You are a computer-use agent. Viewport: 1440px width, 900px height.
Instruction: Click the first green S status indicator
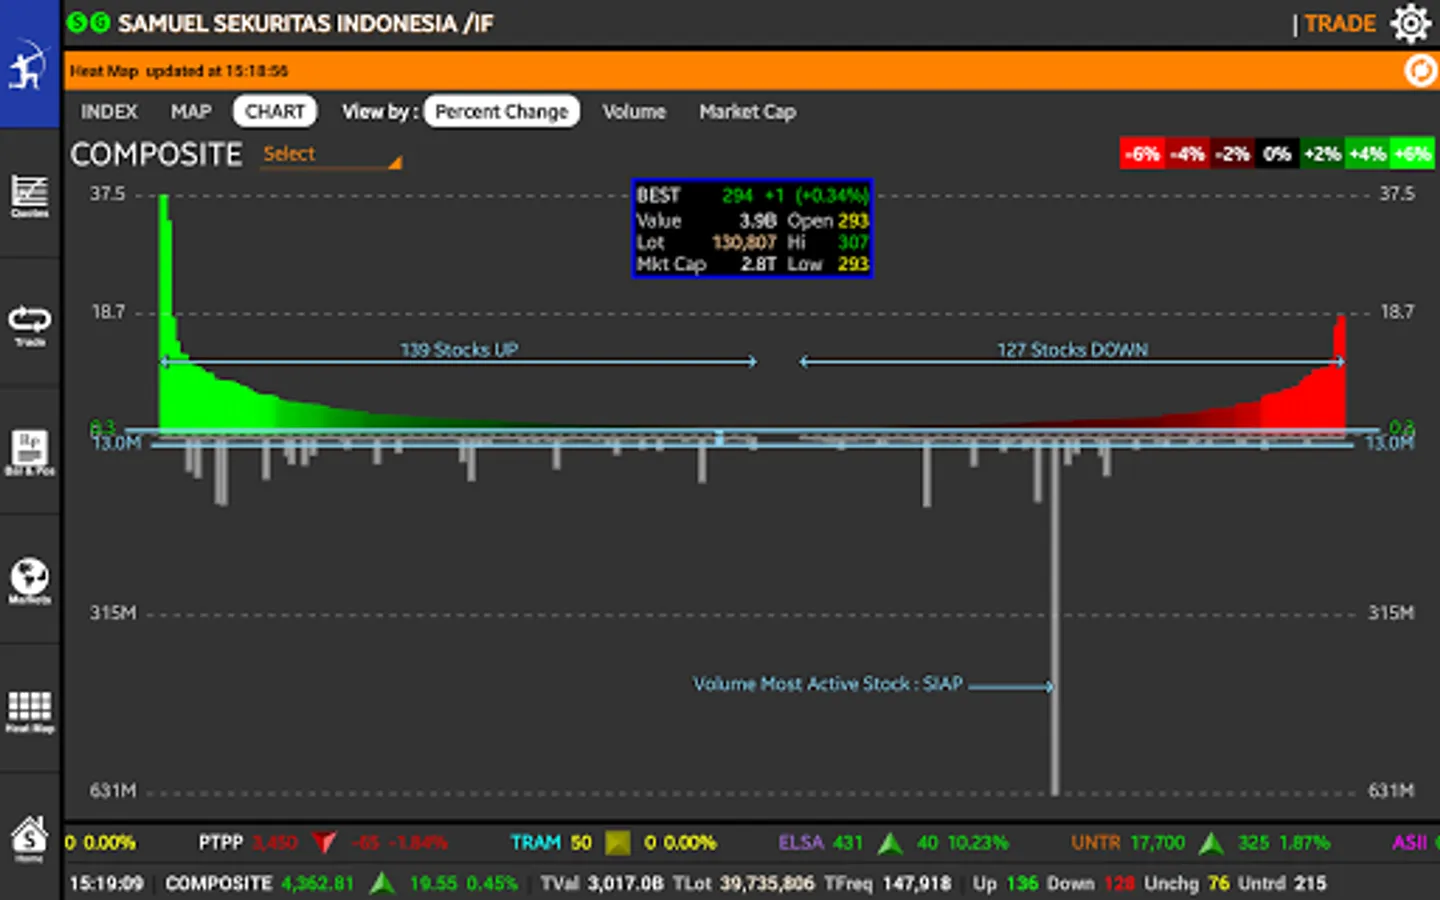click(77, 22)
